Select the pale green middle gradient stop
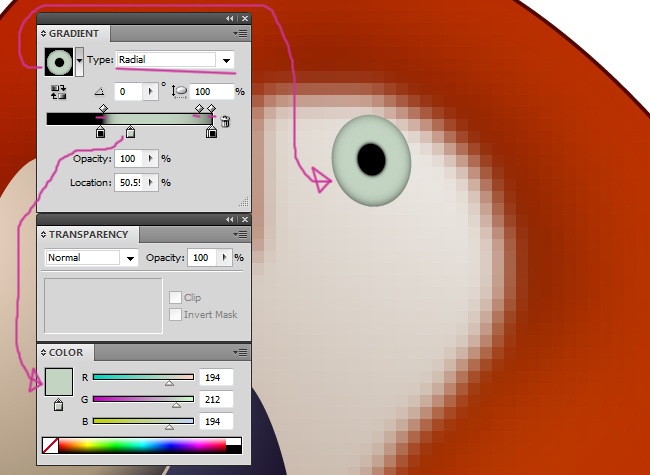Image resolution: width=650 pixels, height=475 pixels. (130, 132)
